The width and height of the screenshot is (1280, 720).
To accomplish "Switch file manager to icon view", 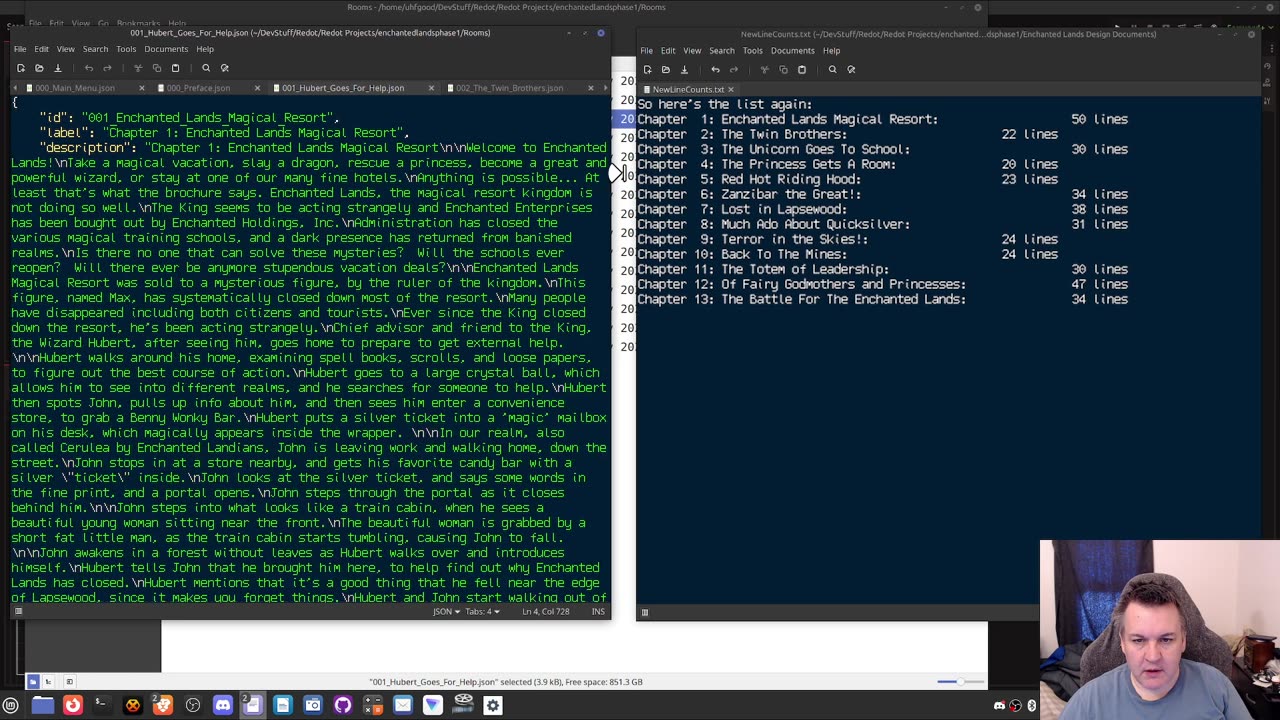I will [33, 682].
